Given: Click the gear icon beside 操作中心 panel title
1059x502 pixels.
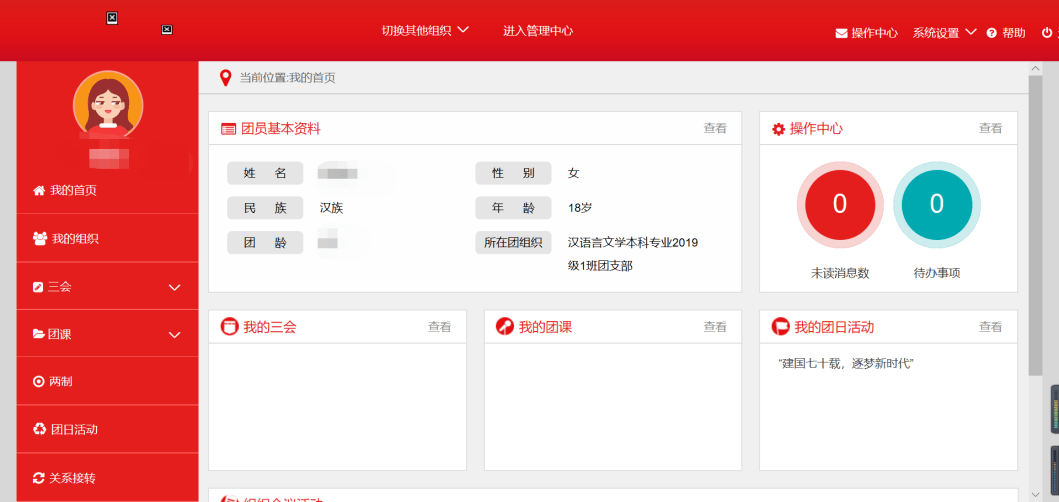Looking at the screenshot, I should [779, 129].
